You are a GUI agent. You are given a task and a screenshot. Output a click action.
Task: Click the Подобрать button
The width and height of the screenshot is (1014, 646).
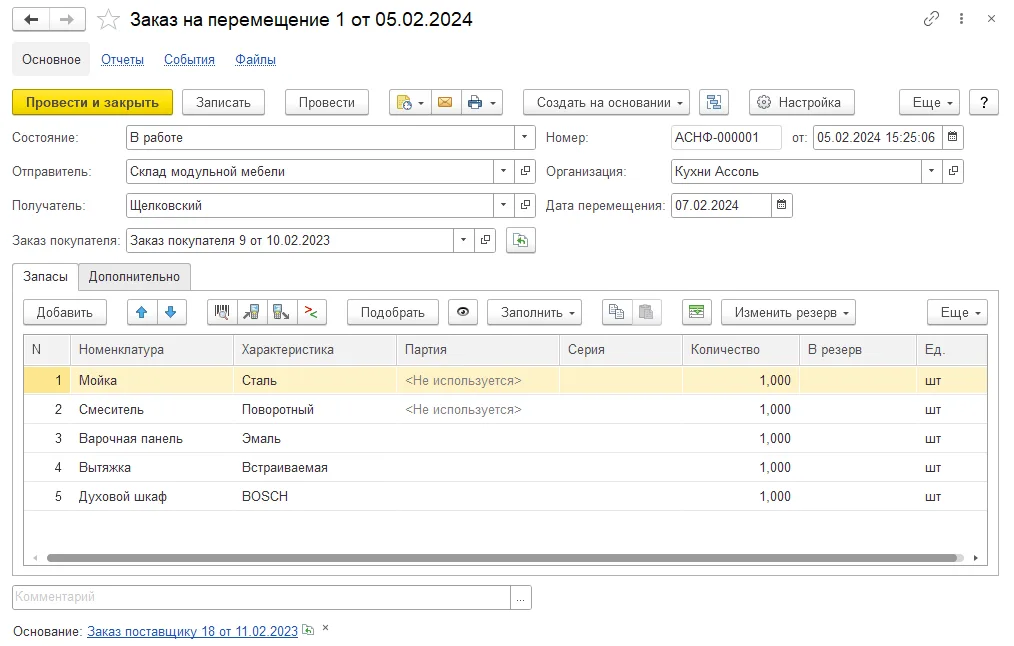pos(393,312)
